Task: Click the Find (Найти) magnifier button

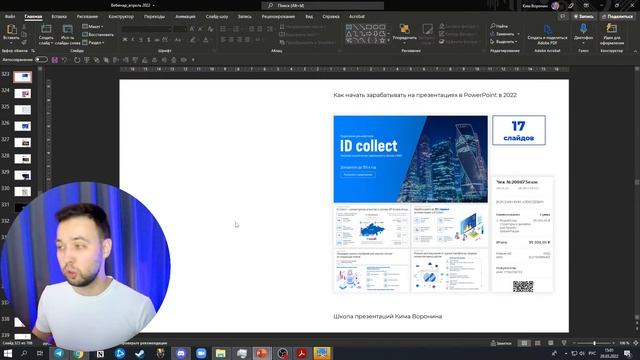Action: pyautogui.click(x=500, y=26)
